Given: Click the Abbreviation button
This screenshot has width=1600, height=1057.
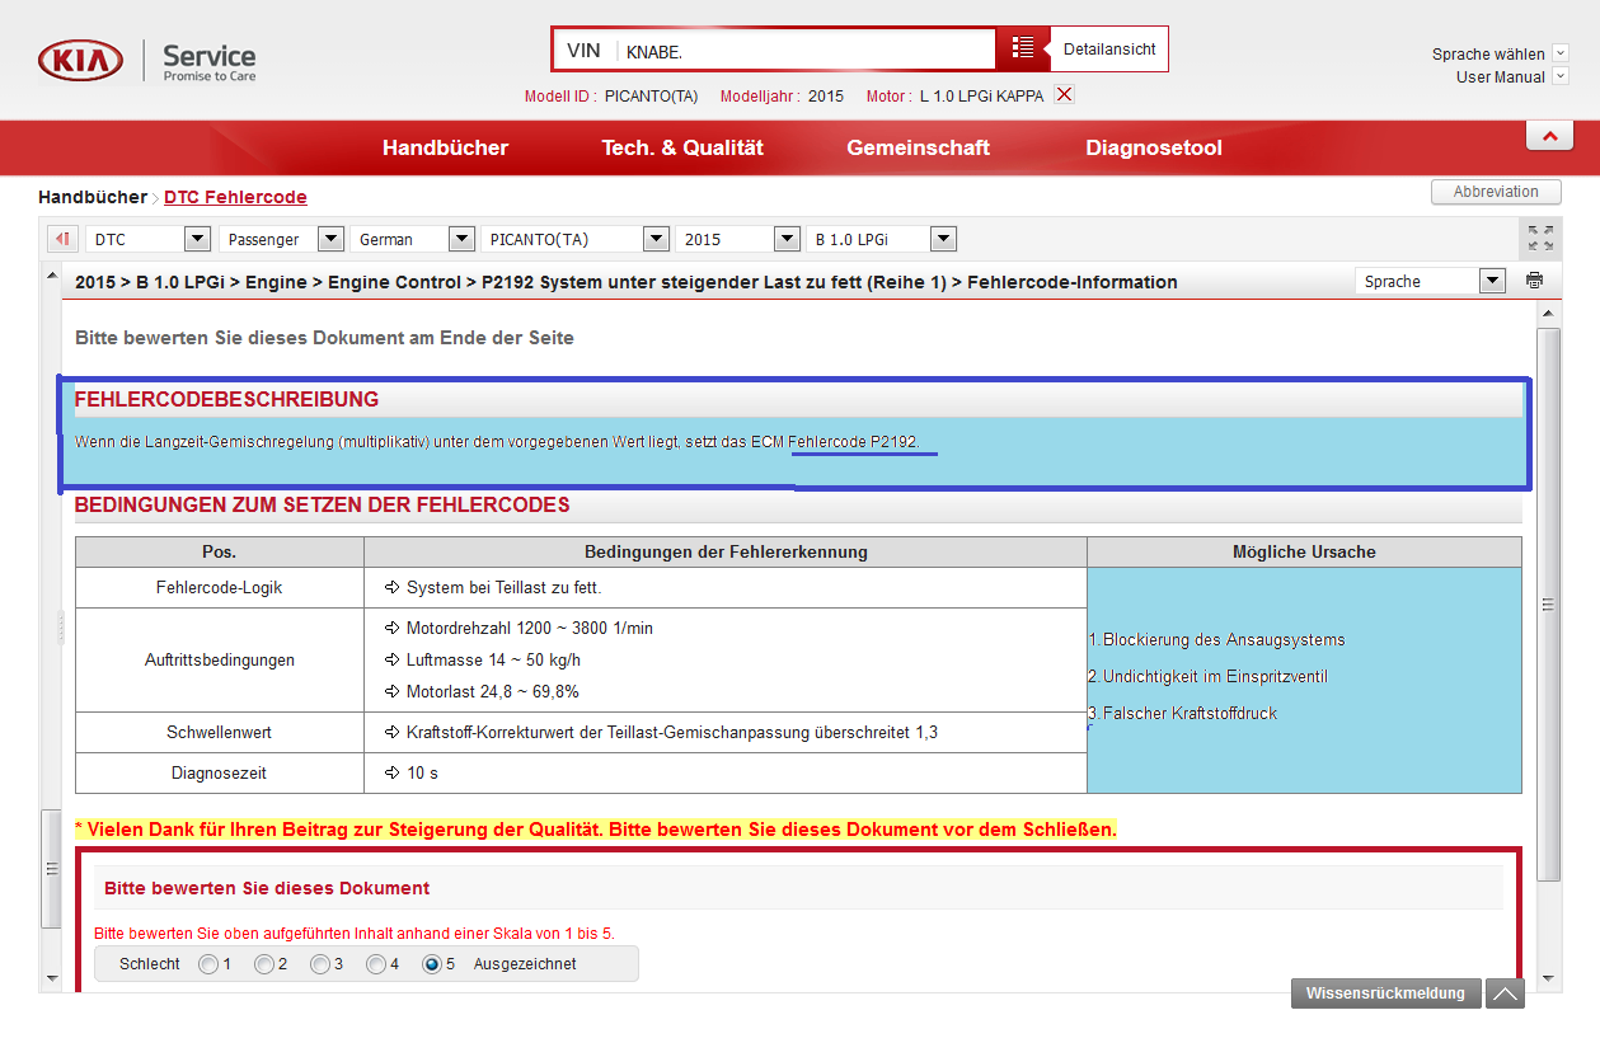Looking at the screenshot, I should click(x=1495, y=192).
